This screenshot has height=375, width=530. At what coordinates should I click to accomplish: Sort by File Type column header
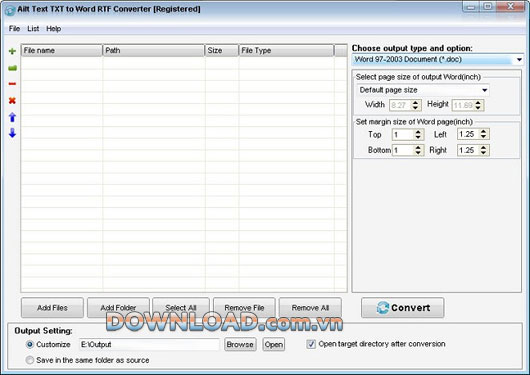coord(286,50)
